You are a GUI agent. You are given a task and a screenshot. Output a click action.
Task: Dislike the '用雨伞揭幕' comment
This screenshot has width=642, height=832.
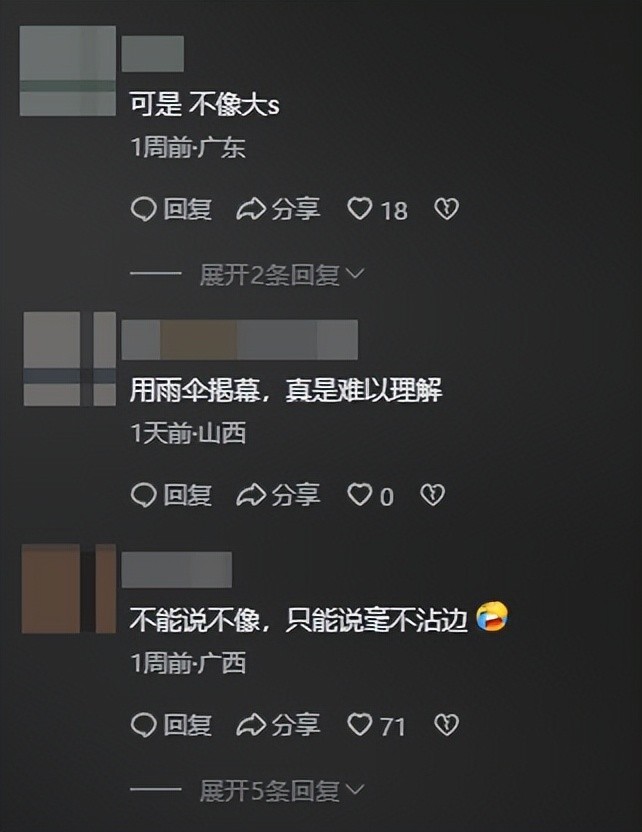click(x=432, y=496)
